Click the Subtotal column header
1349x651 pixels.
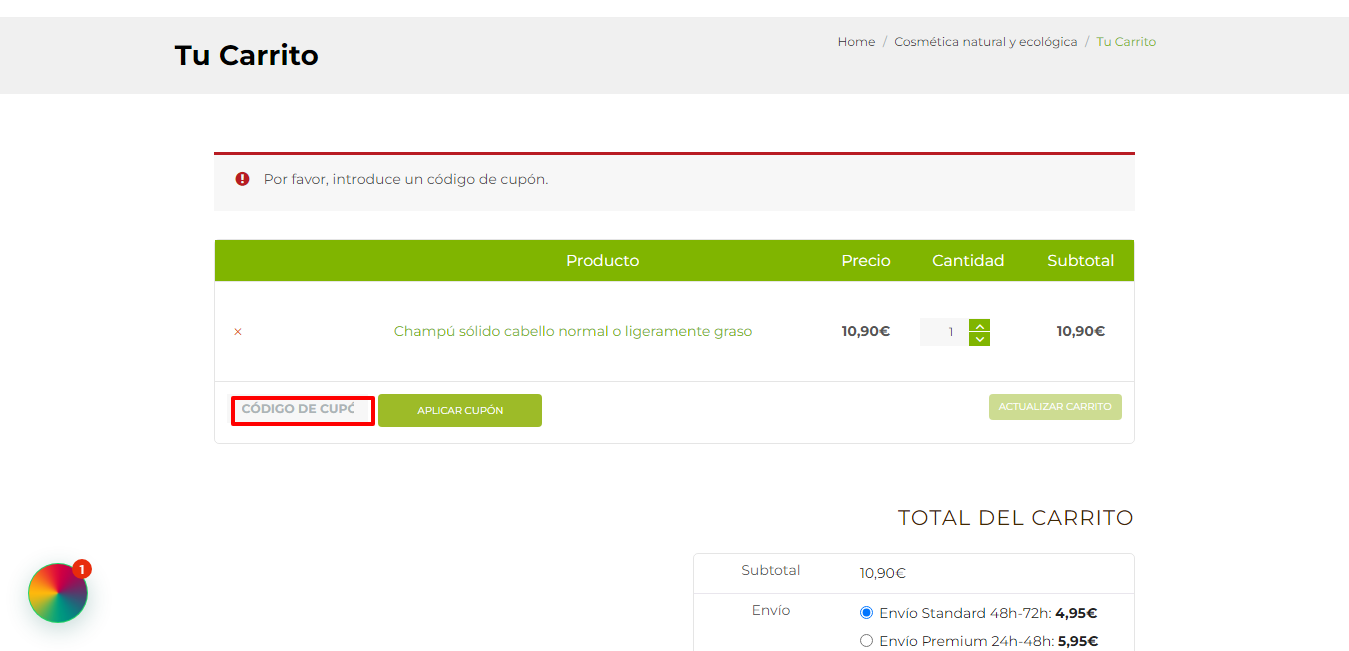pos(1080,260)
